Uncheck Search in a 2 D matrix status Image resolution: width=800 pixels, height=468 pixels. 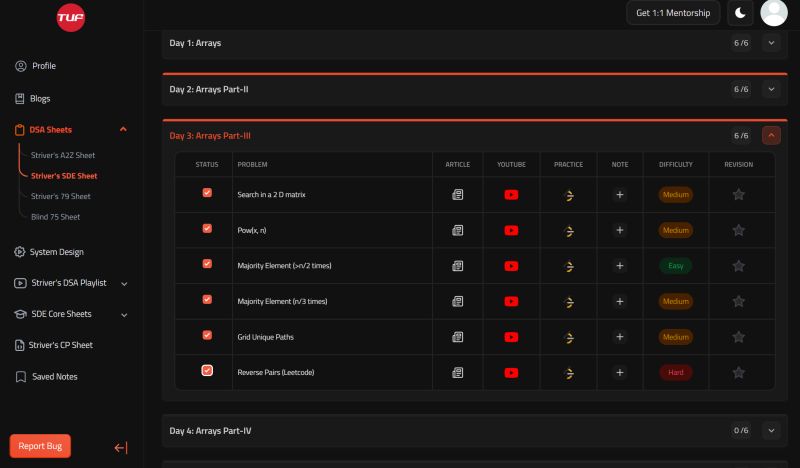207,193
